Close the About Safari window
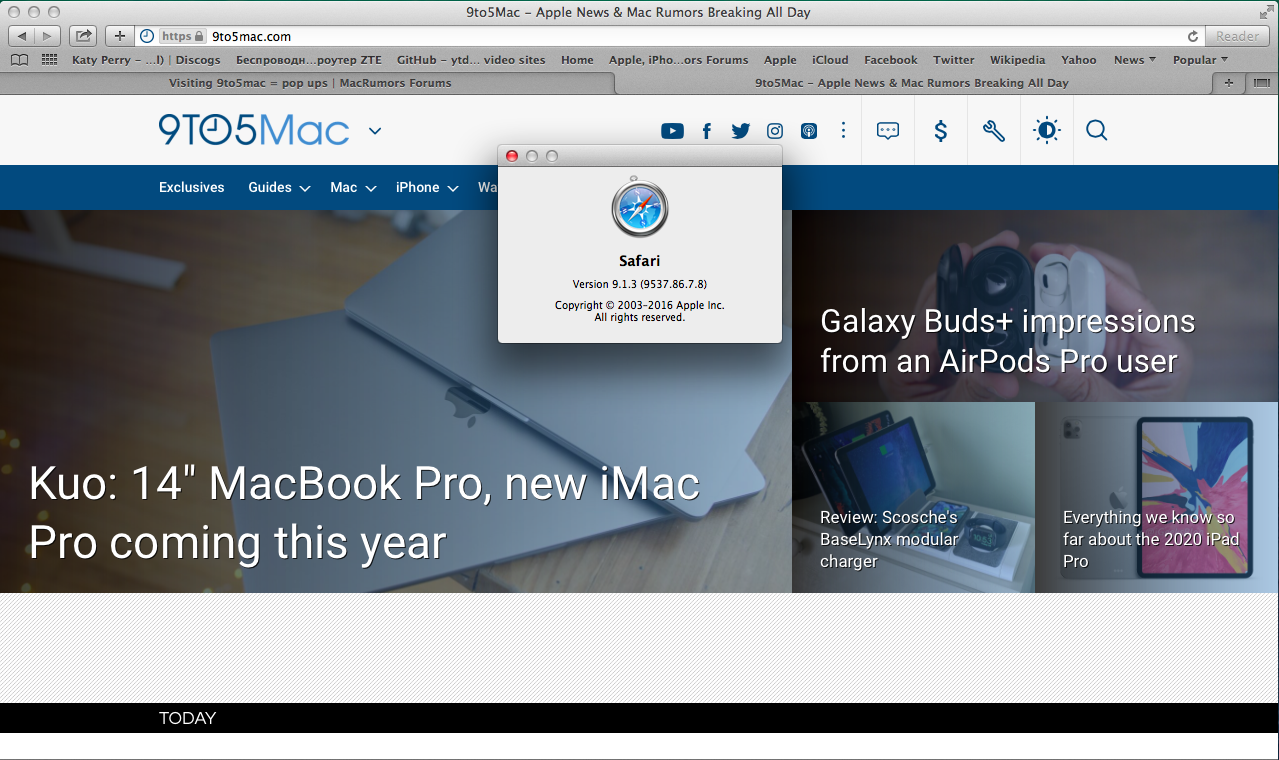 (512, 156)
